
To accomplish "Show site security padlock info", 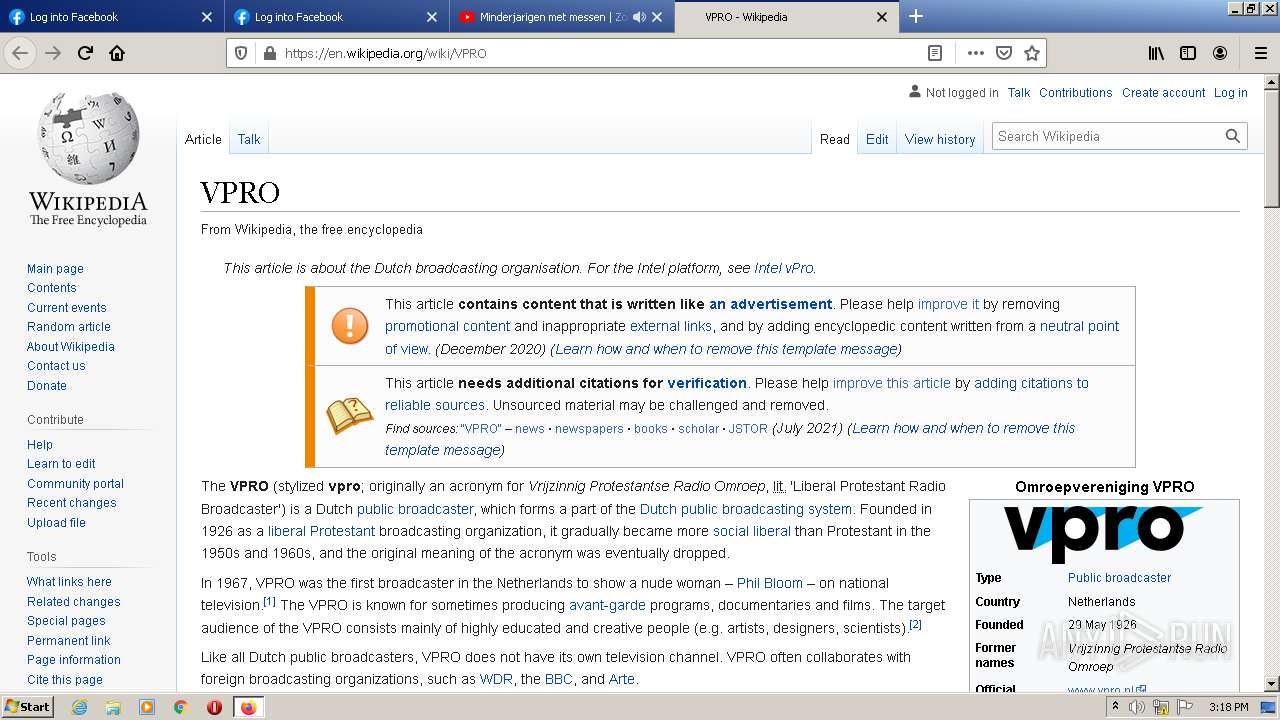I will tap(268, 53).
